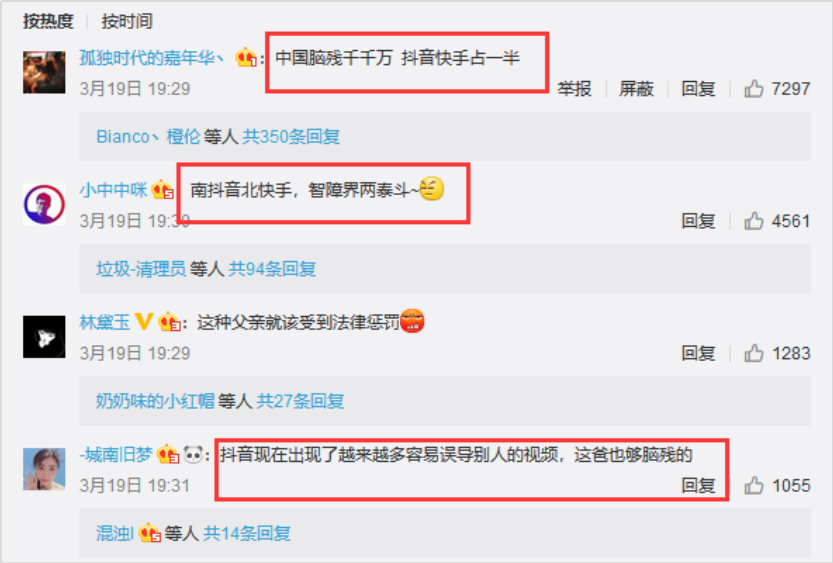Open the avatar of -城南旧梦
Image resolution: width=833 pixels, height=563 pixels.
[44, 469]
